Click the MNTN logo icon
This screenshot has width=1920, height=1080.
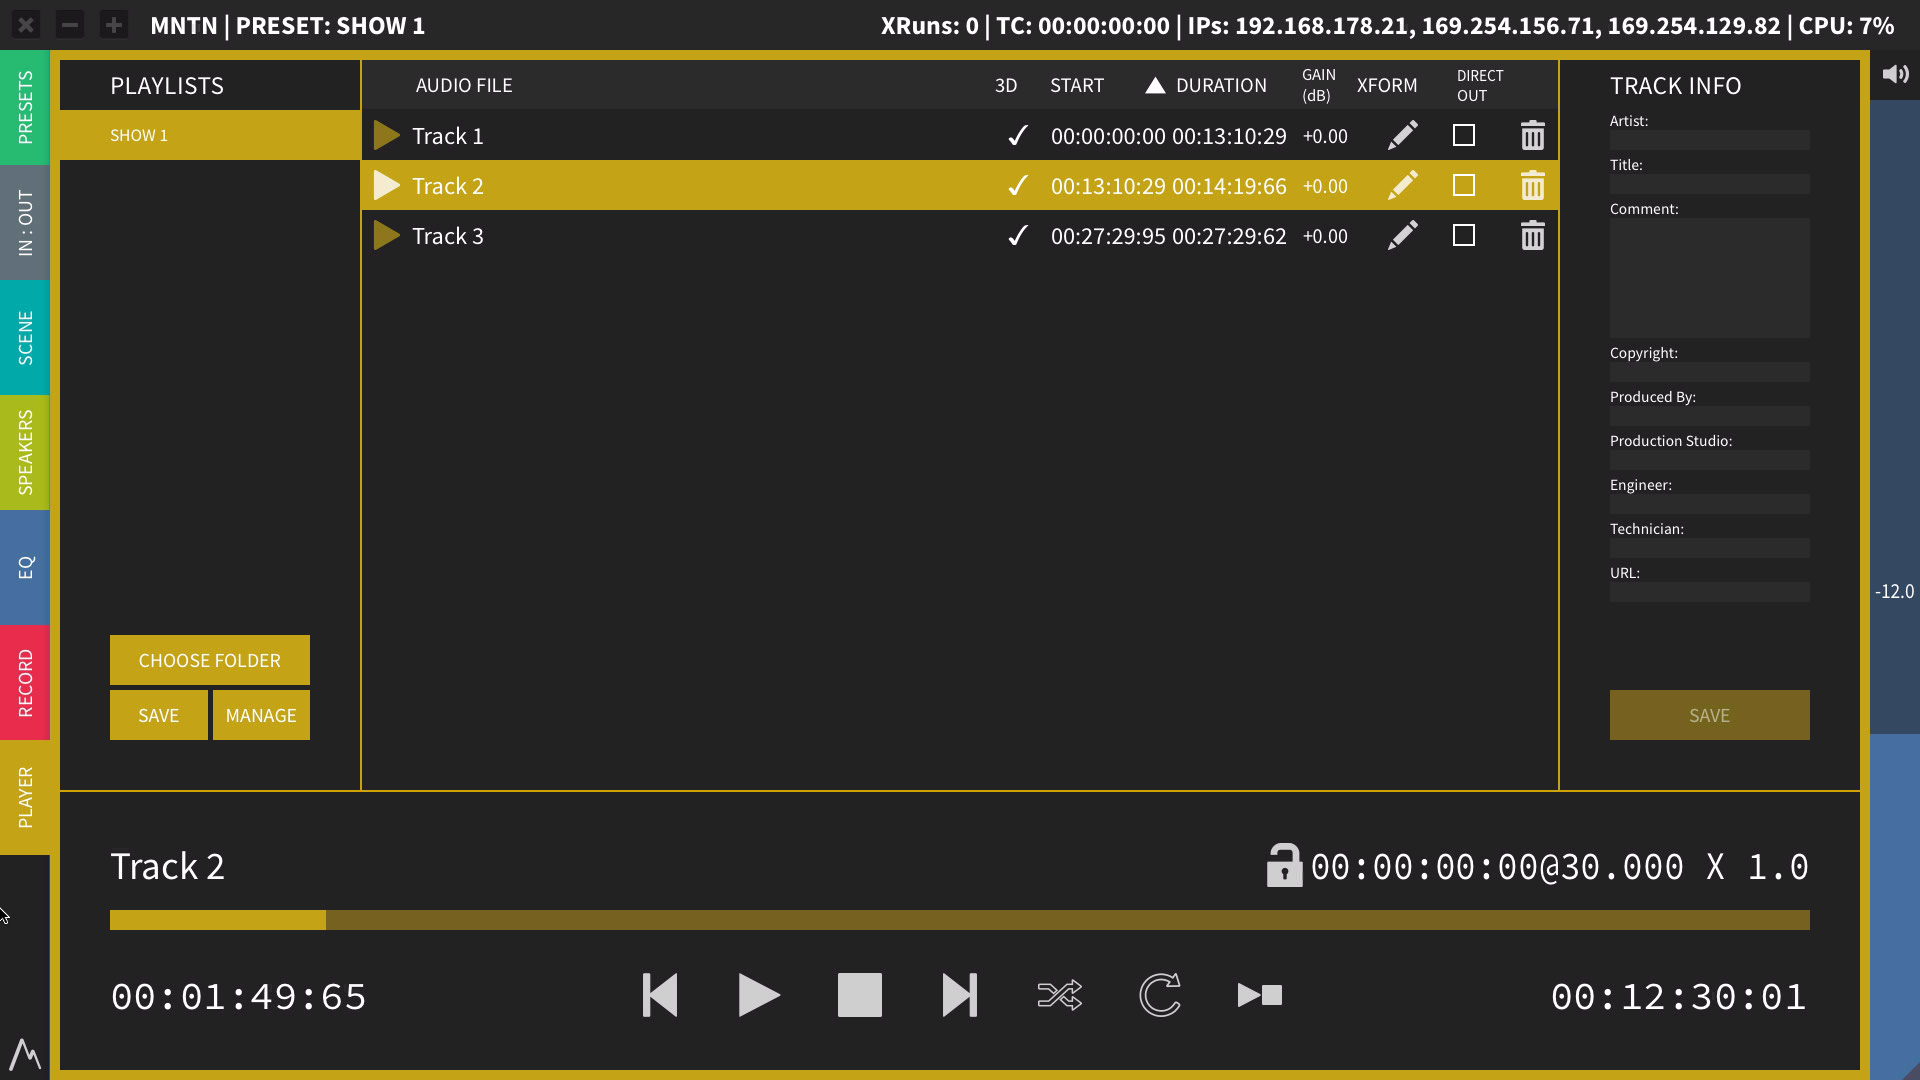point(25,1054)
